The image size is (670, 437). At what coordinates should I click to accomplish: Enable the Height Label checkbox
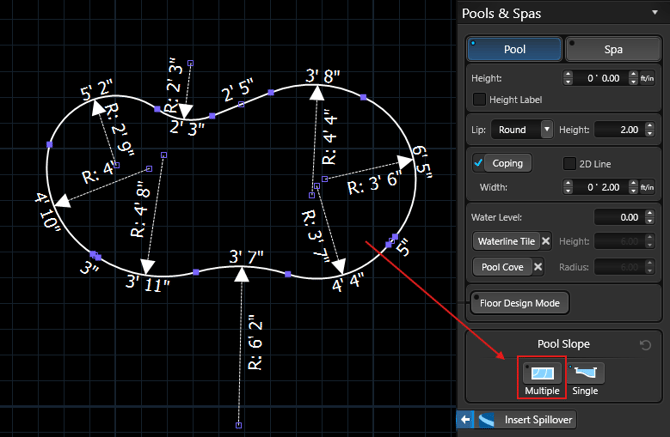pos(479,99)
